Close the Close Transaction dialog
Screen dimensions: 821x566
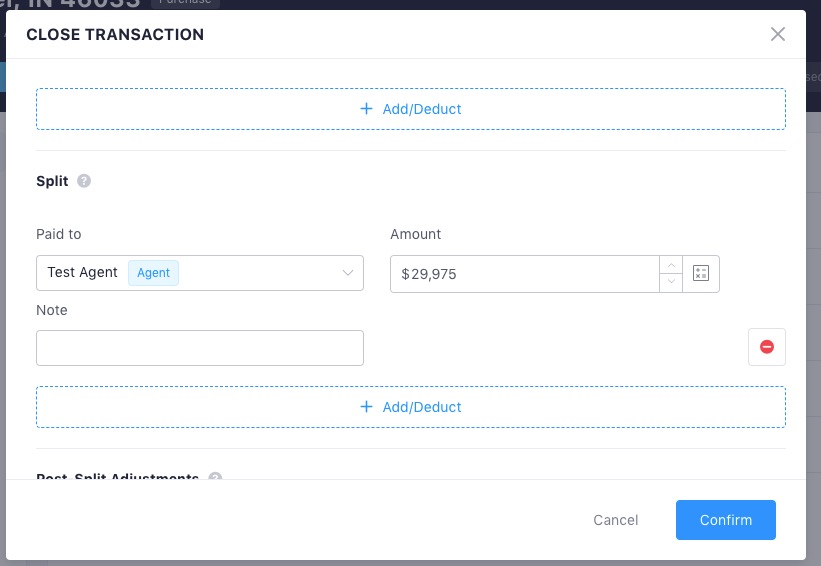[x=778, y=34]
